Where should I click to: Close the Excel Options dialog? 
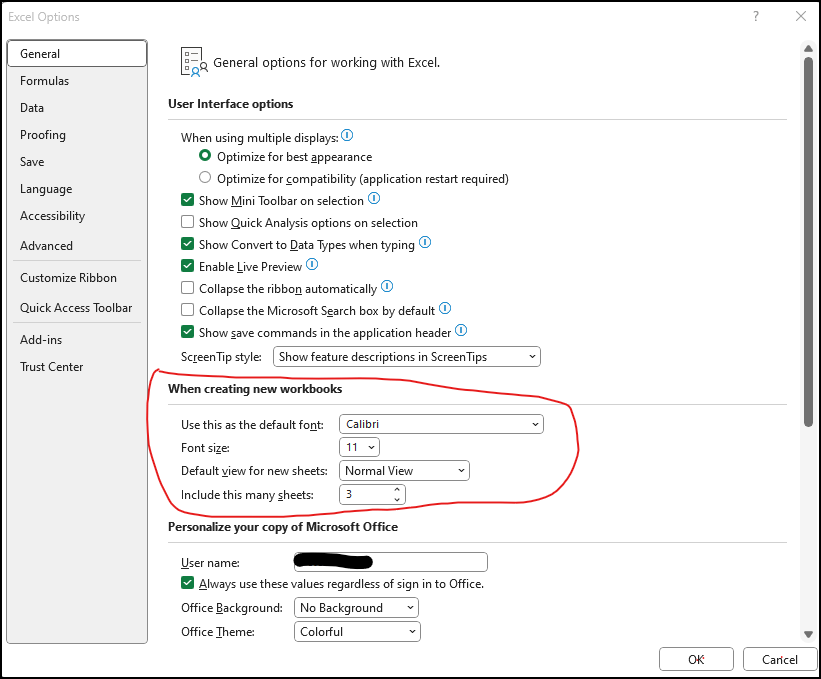click(x=801, y=16)
